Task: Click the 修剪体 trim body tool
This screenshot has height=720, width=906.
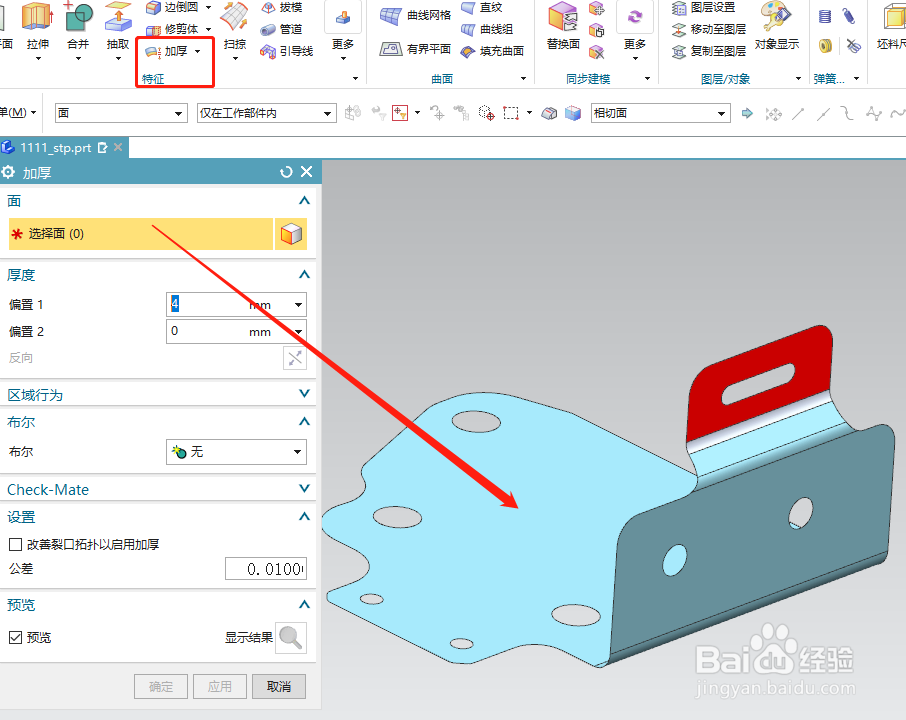Action: pyautogui.click(x=172, y=29)
